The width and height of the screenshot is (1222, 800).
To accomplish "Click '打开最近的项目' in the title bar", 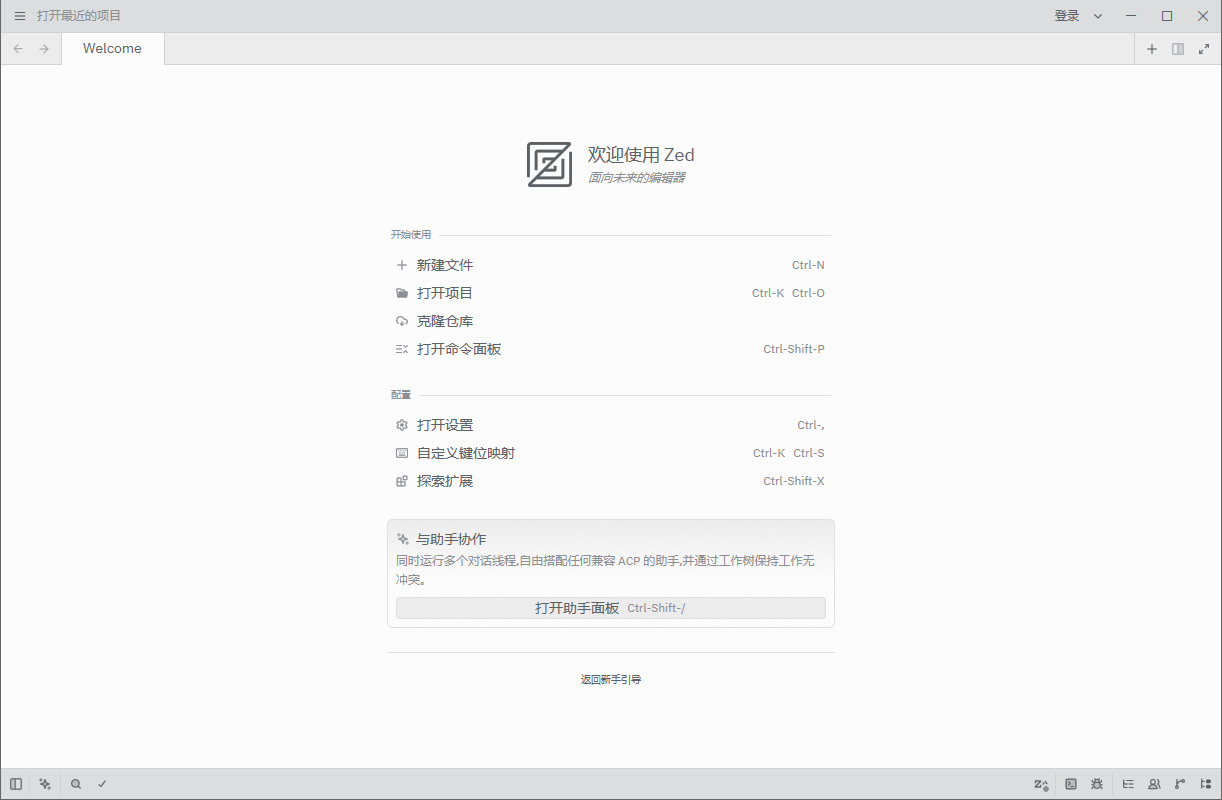I will click(x=79, y=16).
